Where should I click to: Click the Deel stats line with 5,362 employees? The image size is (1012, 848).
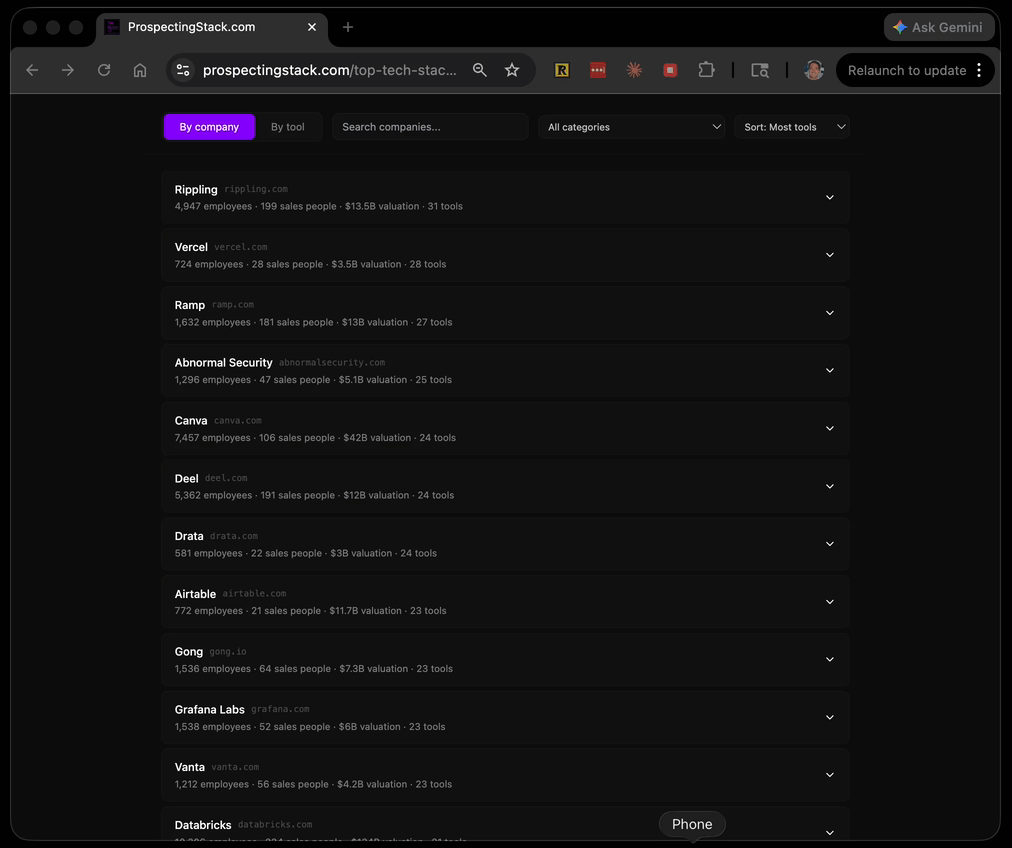[314, 496]
